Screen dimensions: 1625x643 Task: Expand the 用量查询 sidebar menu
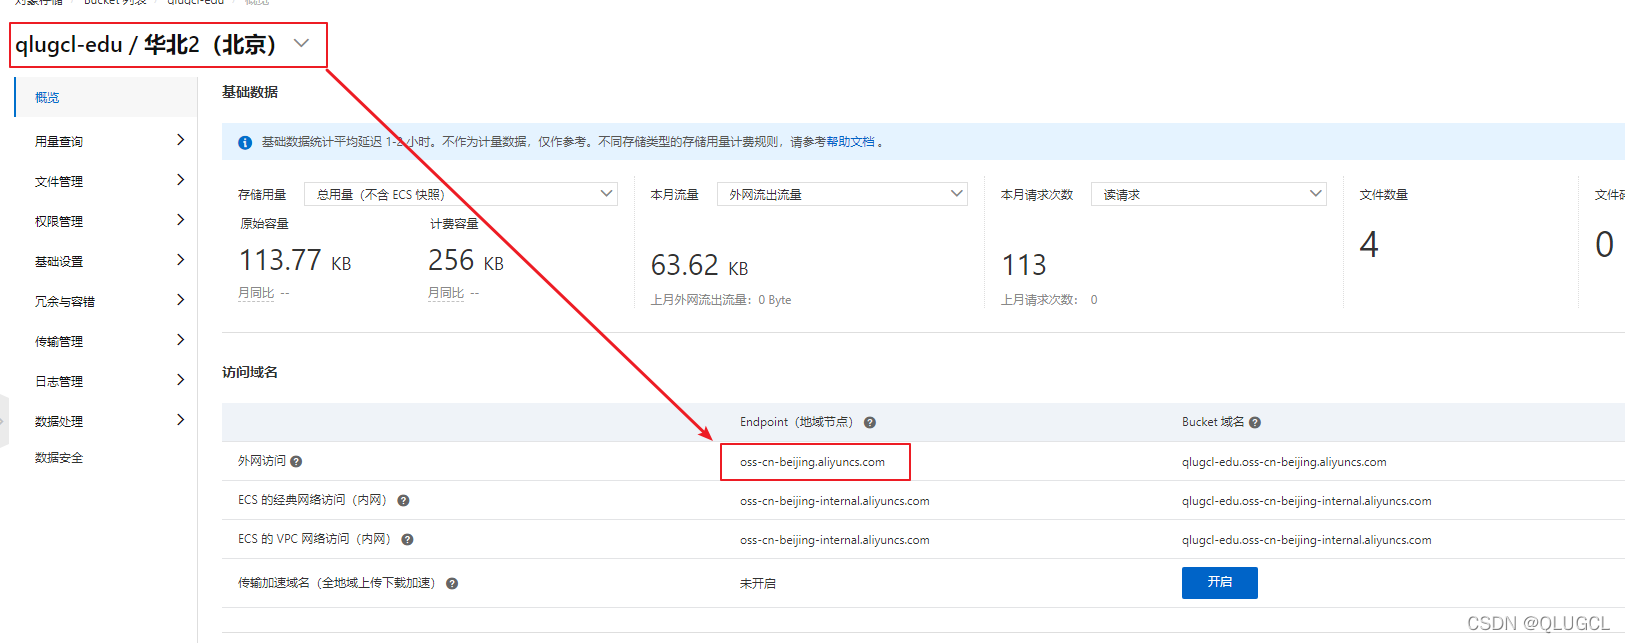pos(106,141)
